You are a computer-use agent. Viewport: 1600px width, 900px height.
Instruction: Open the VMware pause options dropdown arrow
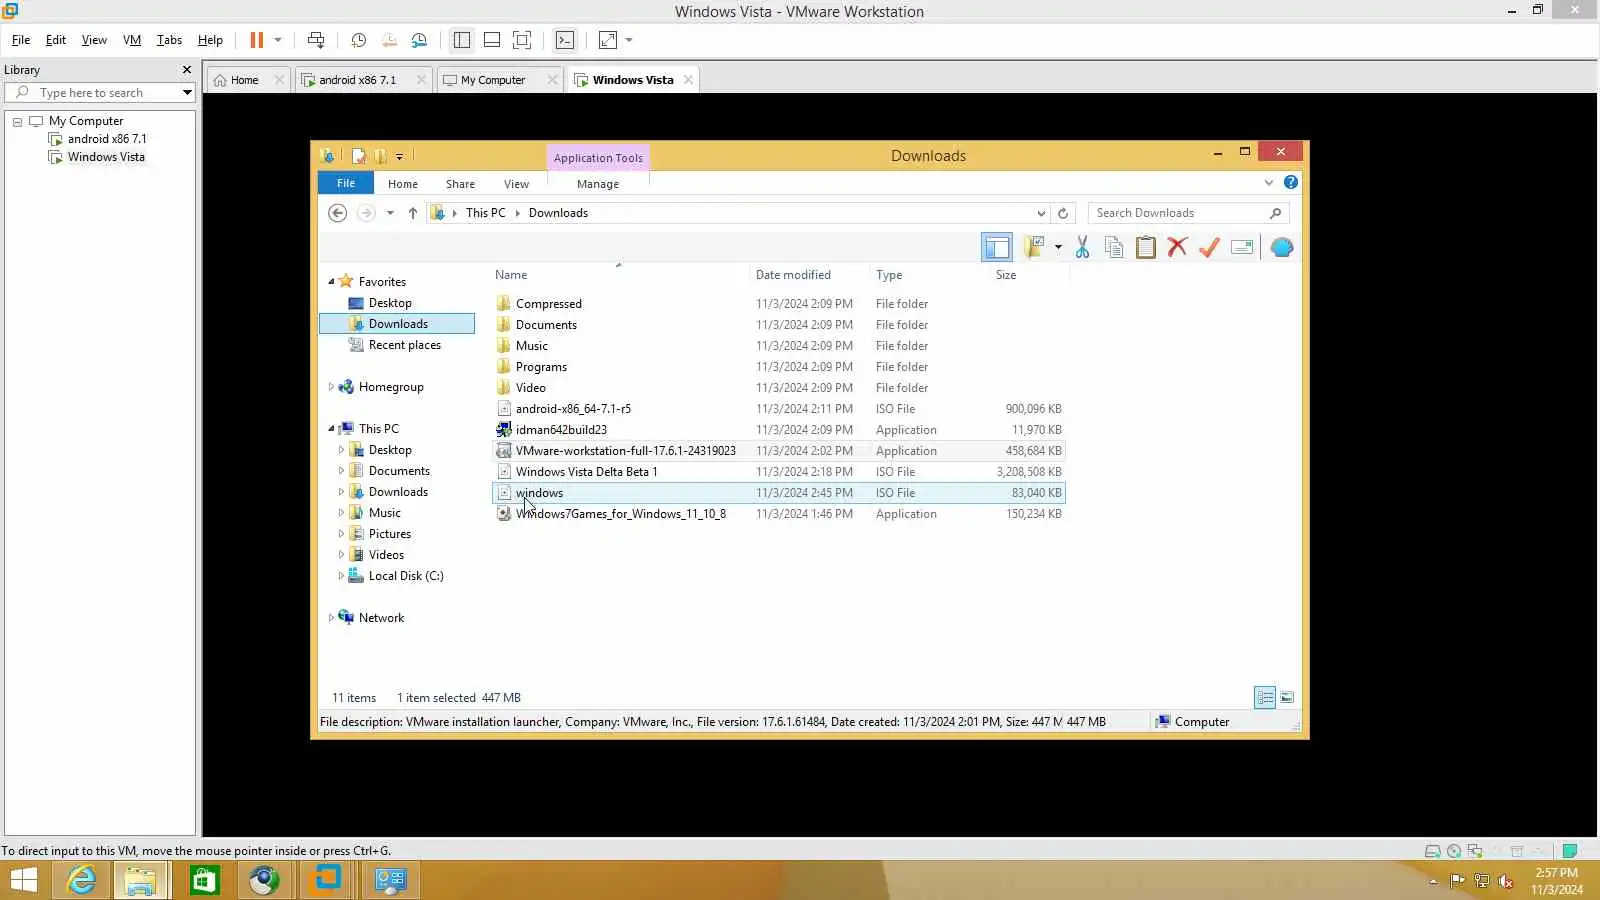pos(278,40)
